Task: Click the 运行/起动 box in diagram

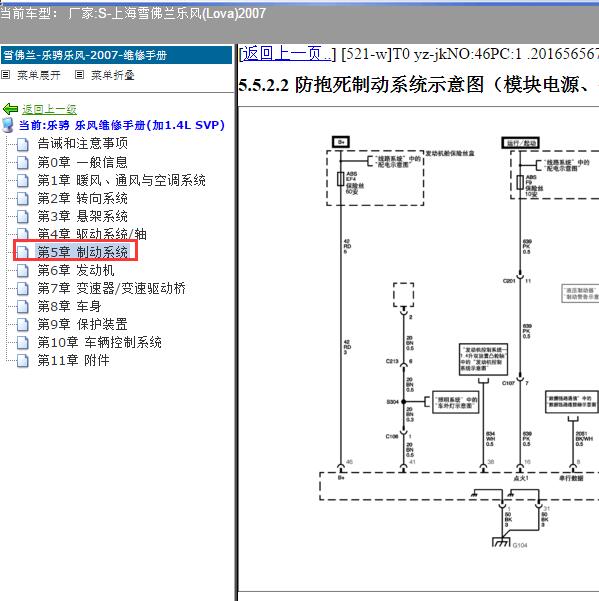Action: pyautogui.click(x=520, y=143)
